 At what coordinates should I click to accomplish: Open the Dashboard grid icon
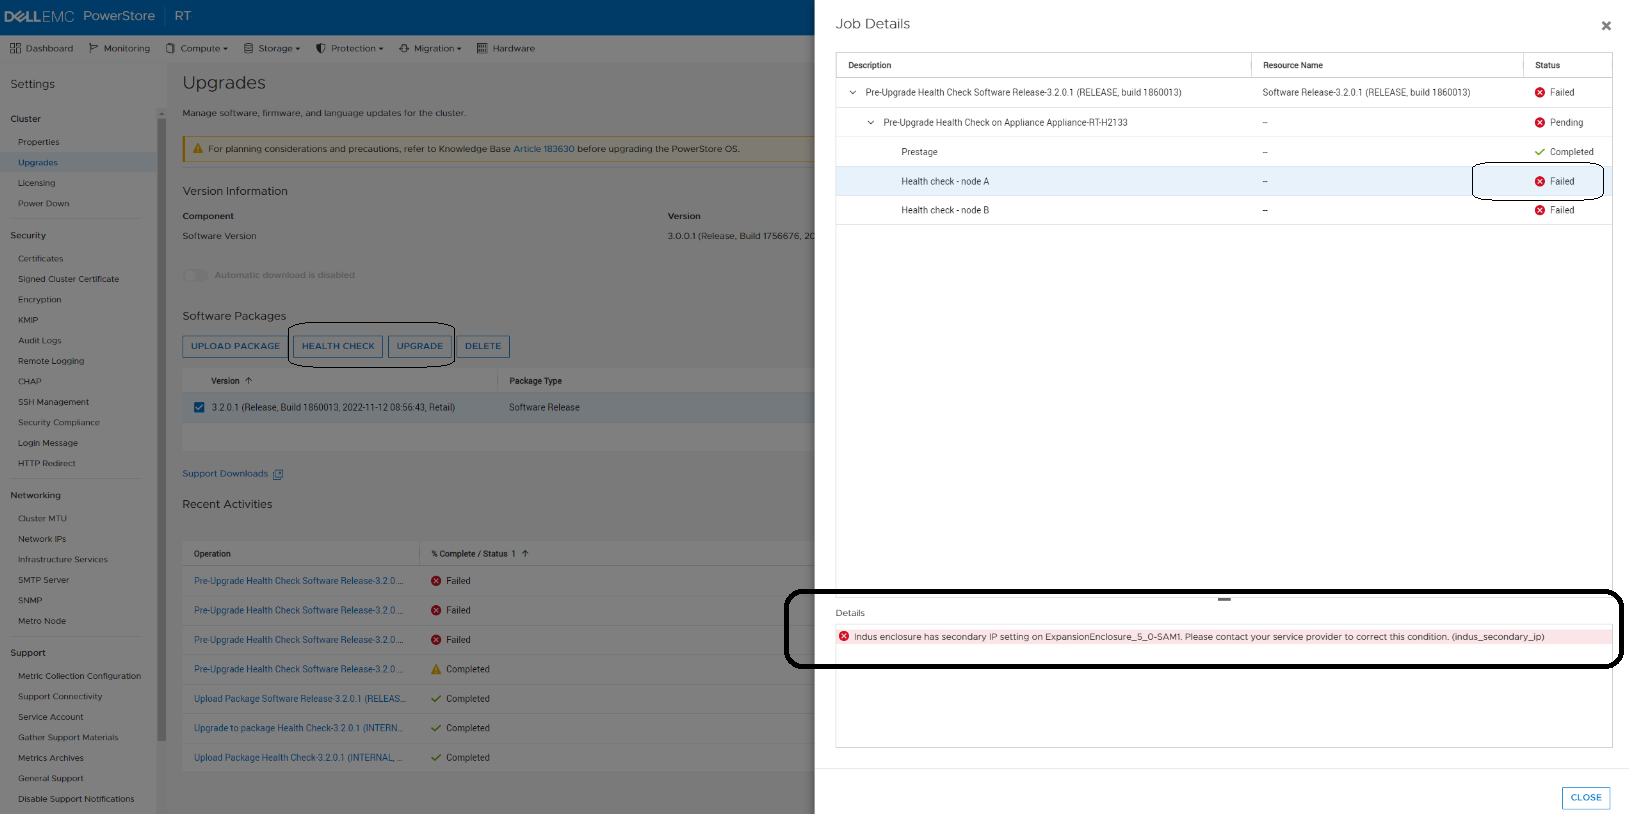(x=15, y=48)
